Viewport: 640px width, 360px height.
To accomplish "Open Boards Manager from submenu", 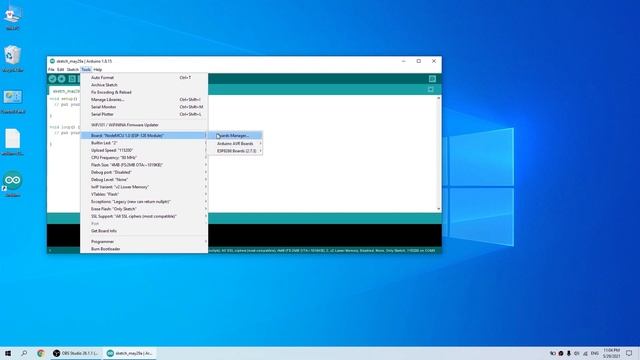I will click(235, 136).
